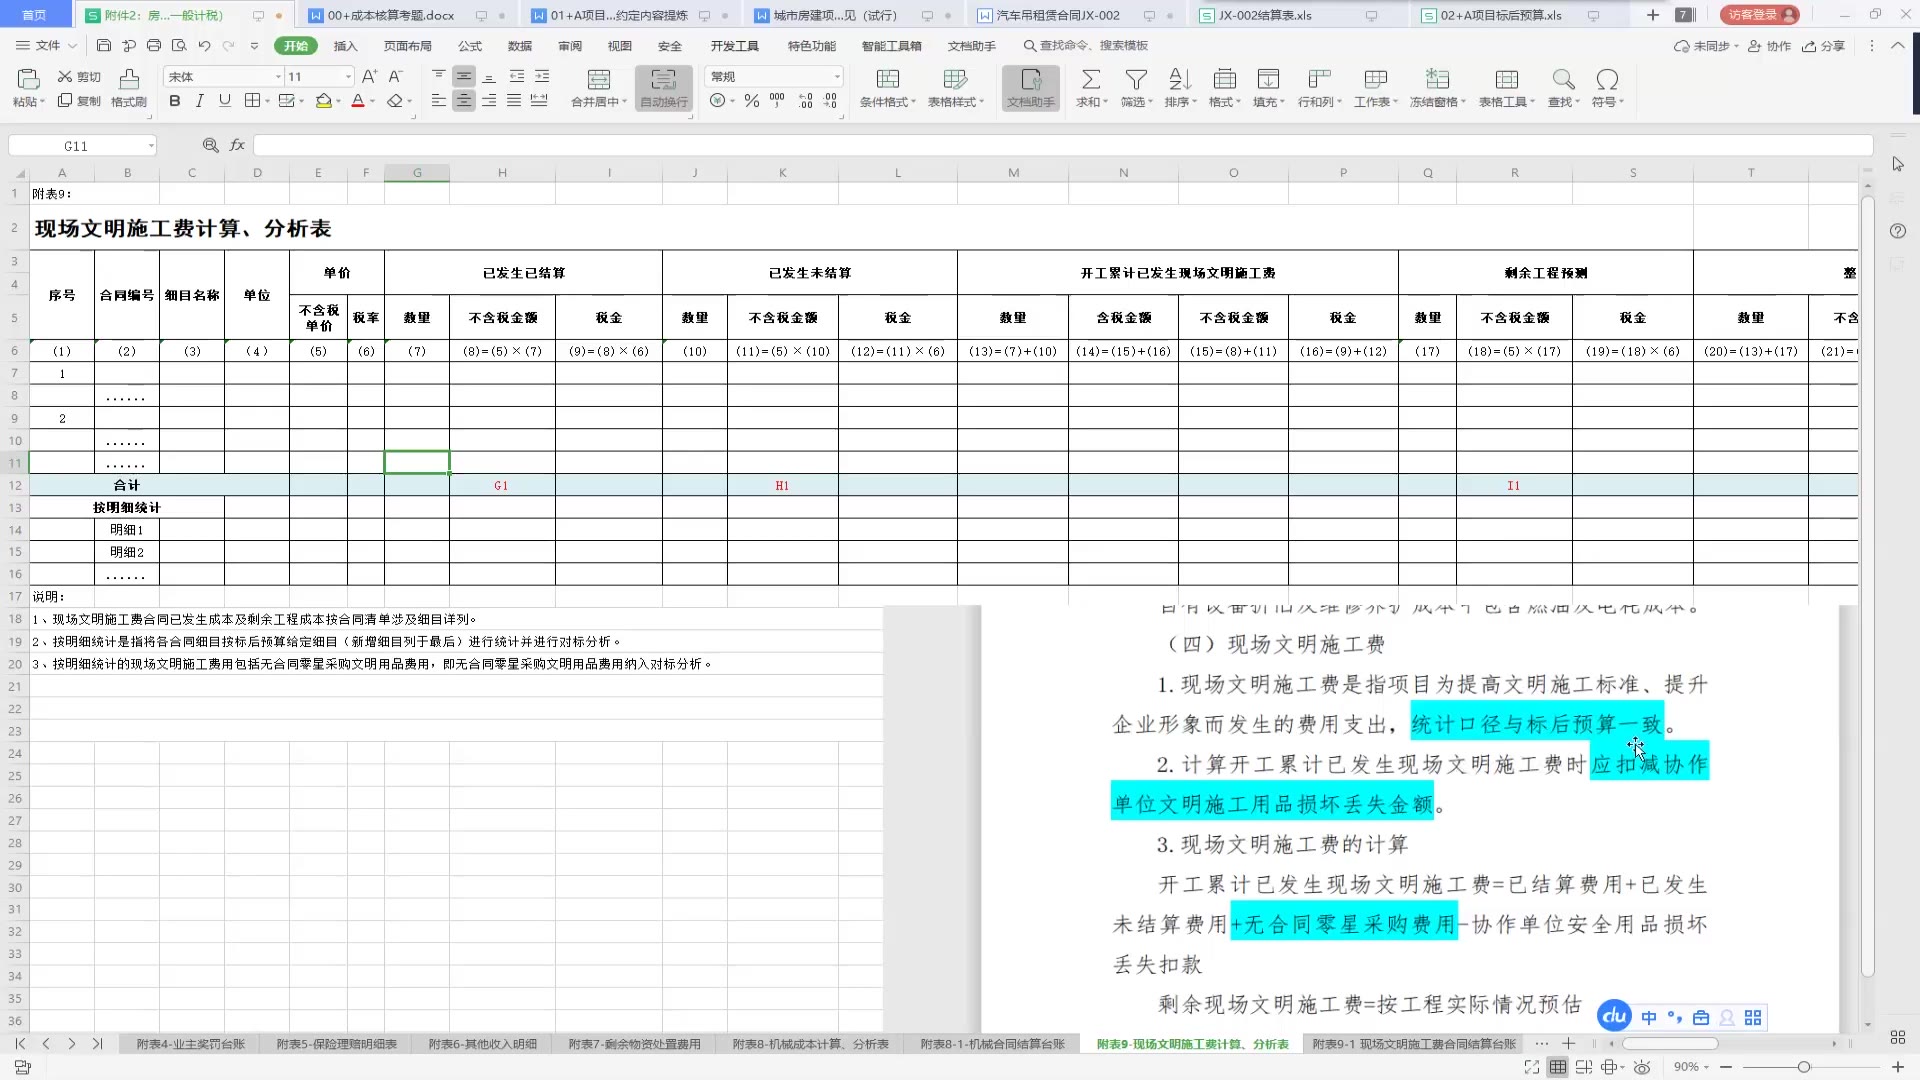Expand the Merge and Center (合并居中) dropdown
1920x1080 pixels.
[625, 102]
